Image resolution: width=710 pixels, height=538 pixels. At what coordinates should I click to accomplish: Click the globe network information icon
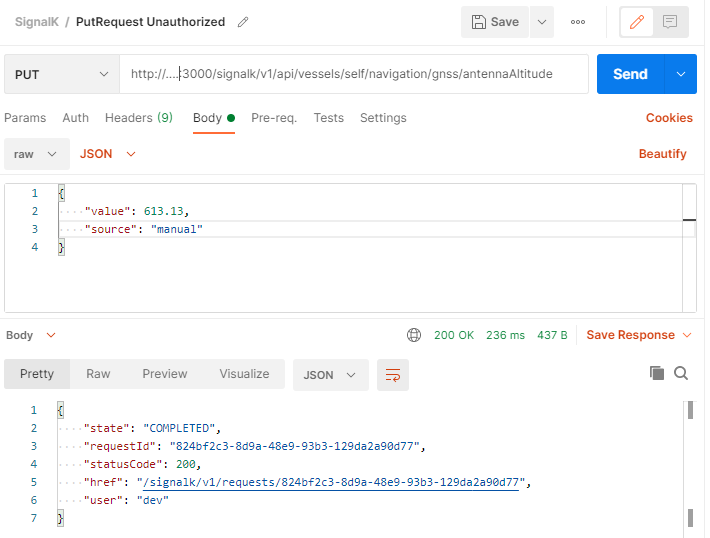coord(414,335)
